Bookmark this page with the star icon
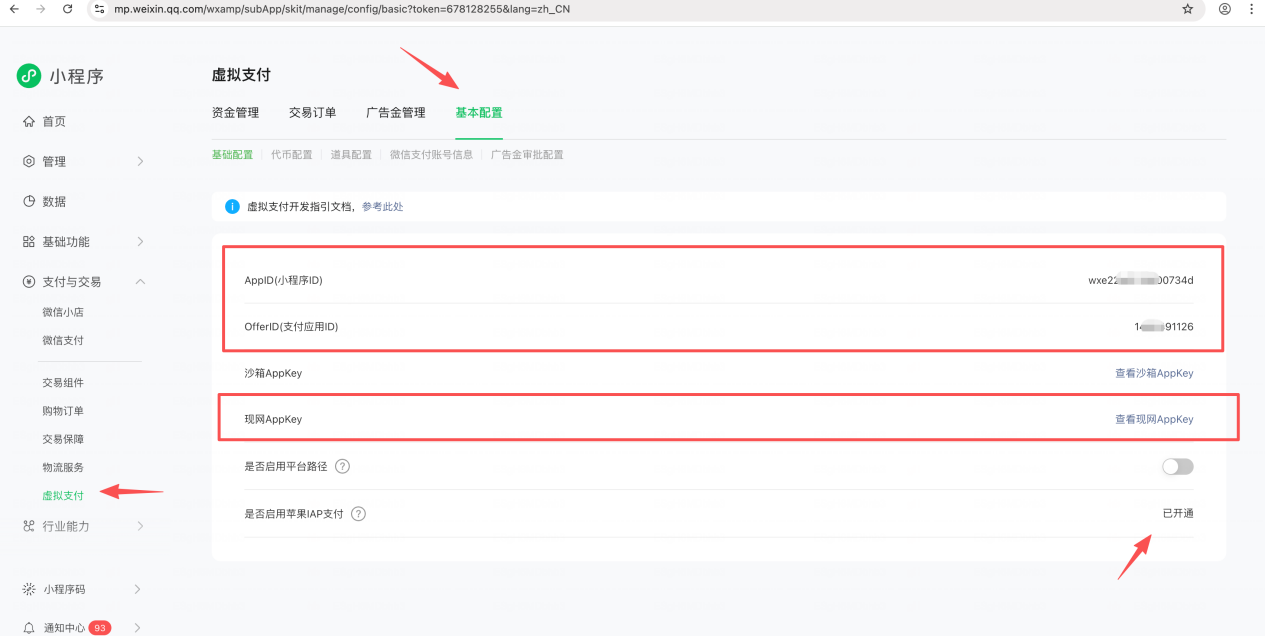 (x=1188, y=9)
